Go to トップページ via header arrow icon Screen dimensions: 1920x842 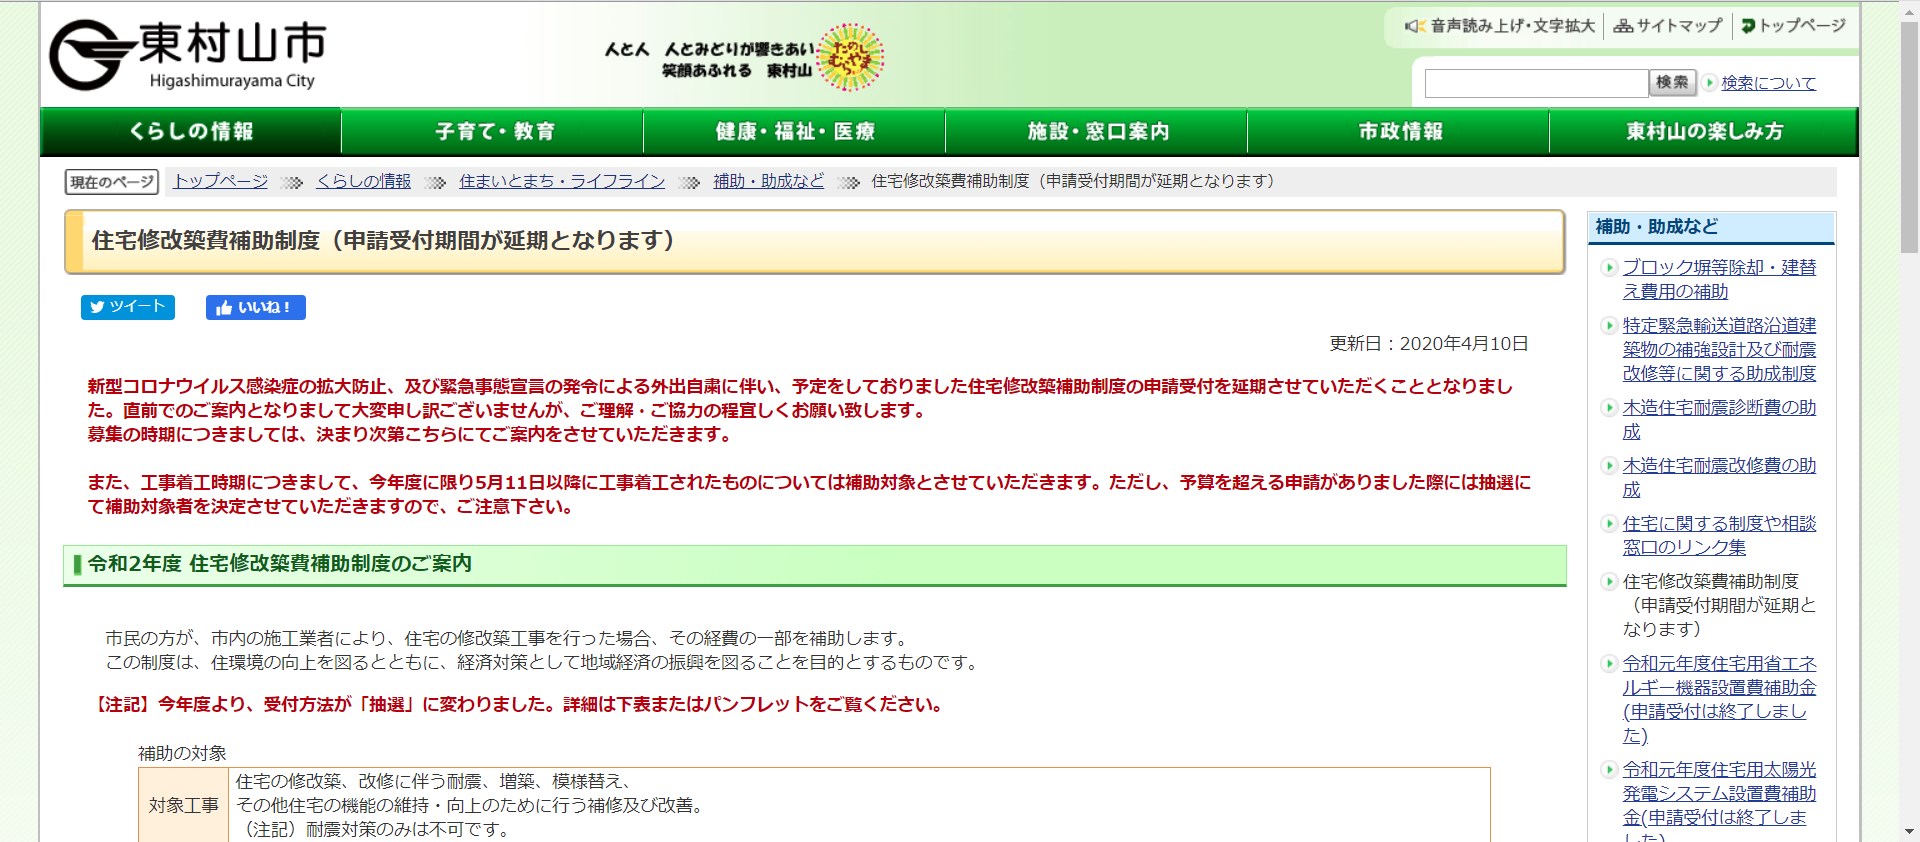(x=1748, y=26)
